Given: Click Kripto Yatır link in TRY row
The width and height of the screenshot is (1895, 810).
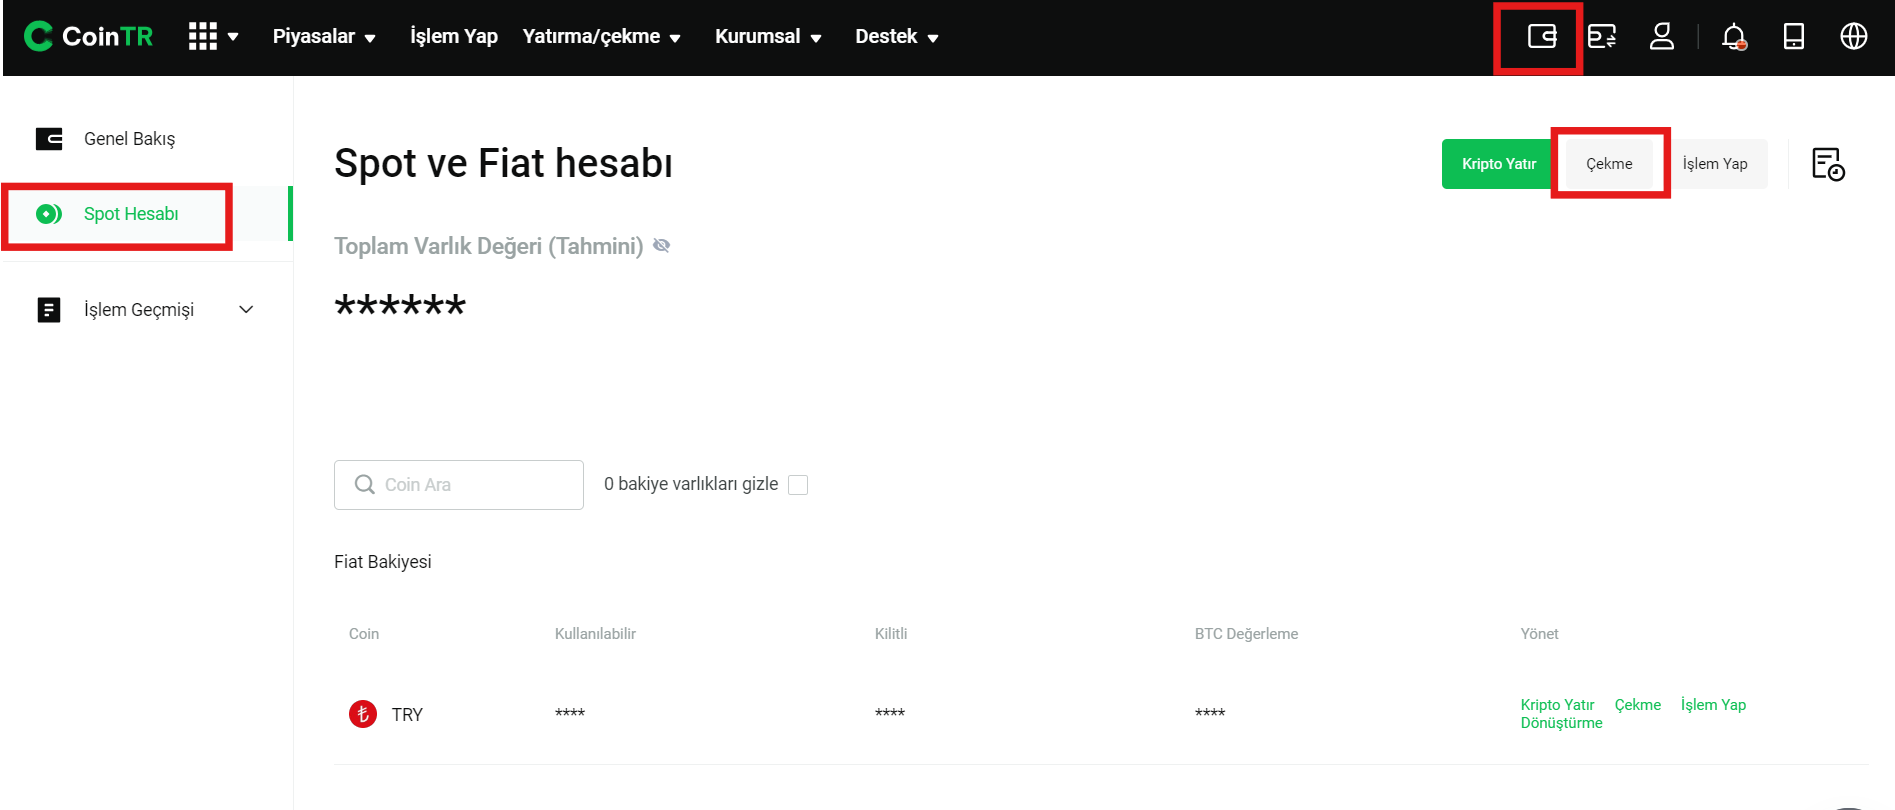Looking at the screenshot, I should pyautogui.click(x=1557, y=705).
